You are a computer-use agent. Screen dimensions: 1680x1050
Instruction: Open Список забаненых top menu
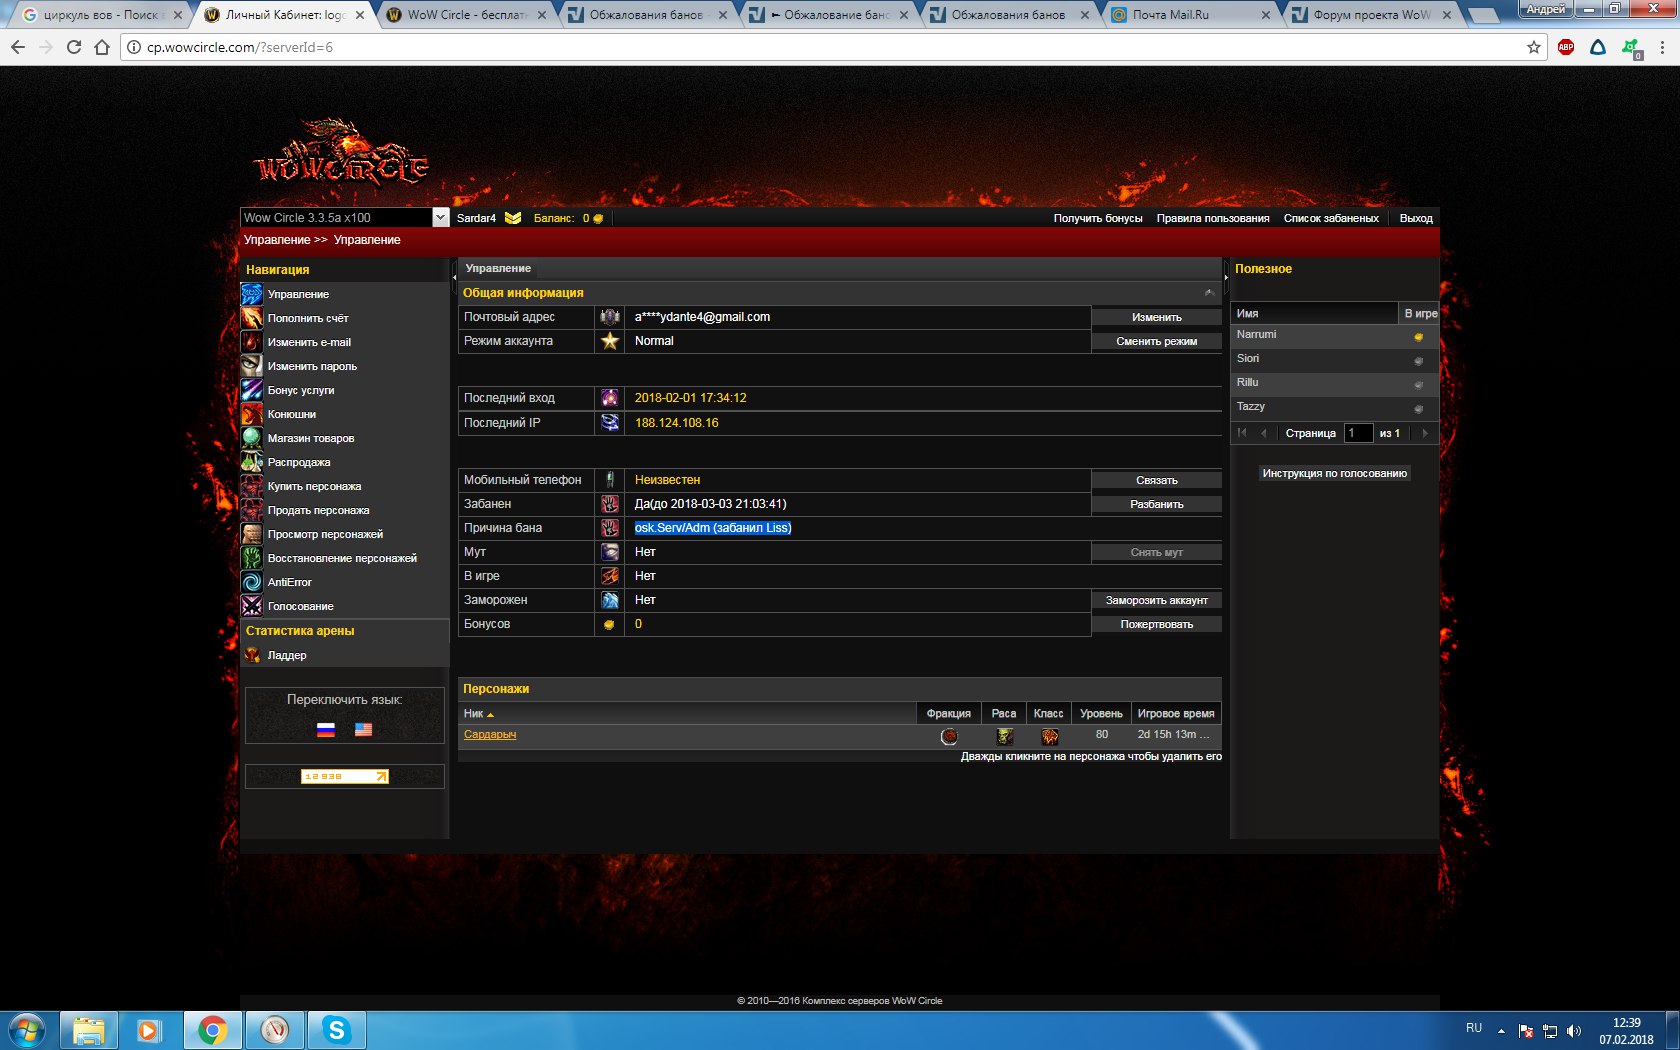pos(1331,218)
